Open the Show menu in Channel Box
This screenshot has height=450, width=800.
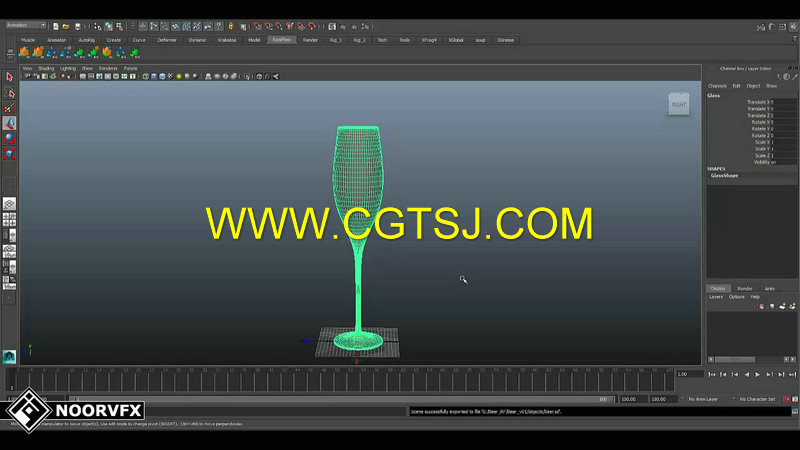(771, 86)
